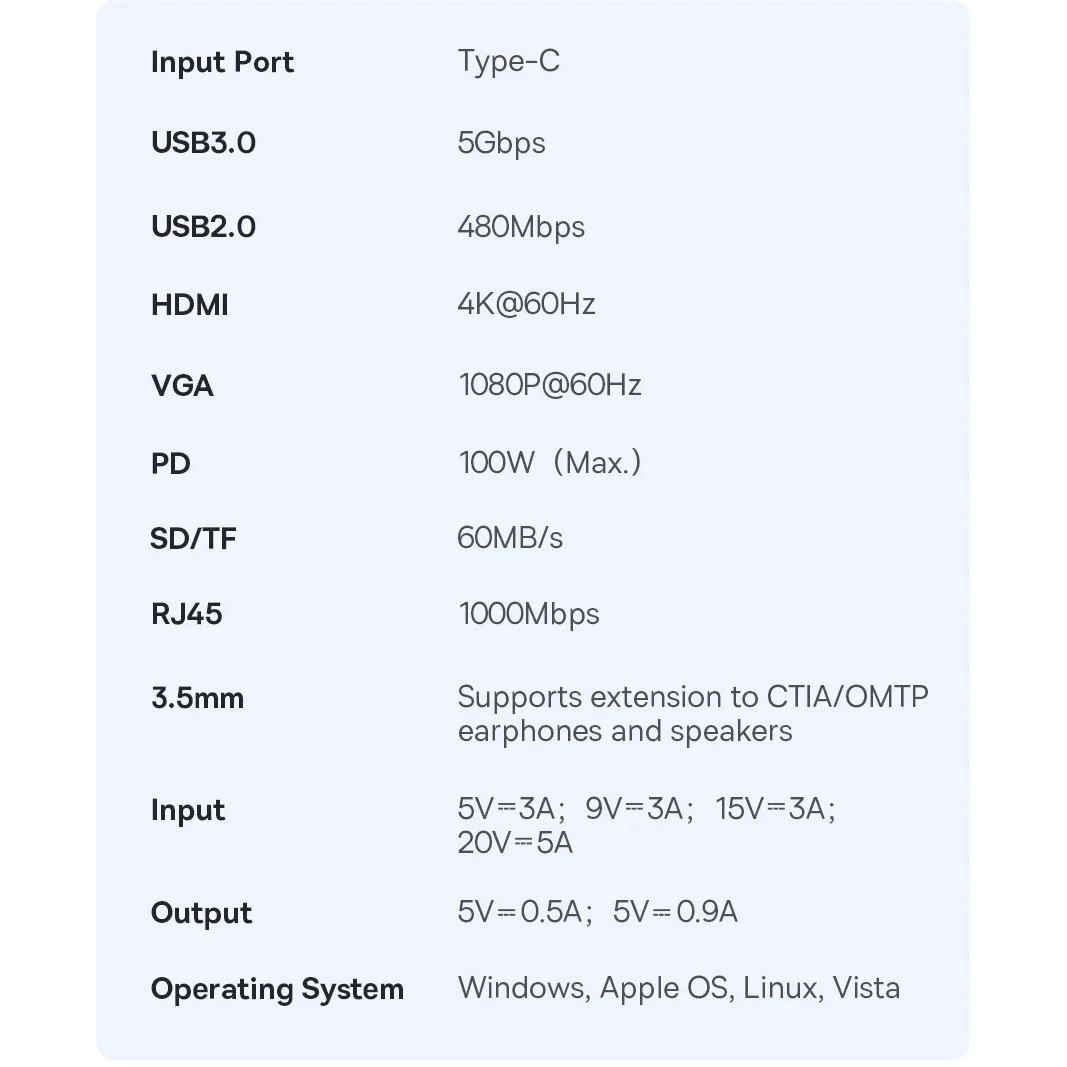Select the CTIA/OMTP earphones description text
Viewport: 1067px width, 1067px height.
click(692, 714)
